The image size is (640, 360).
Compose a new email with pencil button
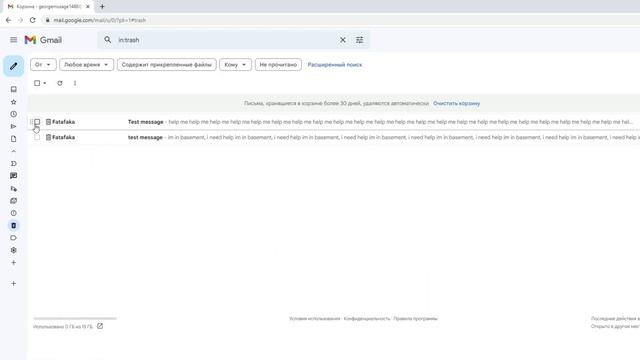[13, 66]
